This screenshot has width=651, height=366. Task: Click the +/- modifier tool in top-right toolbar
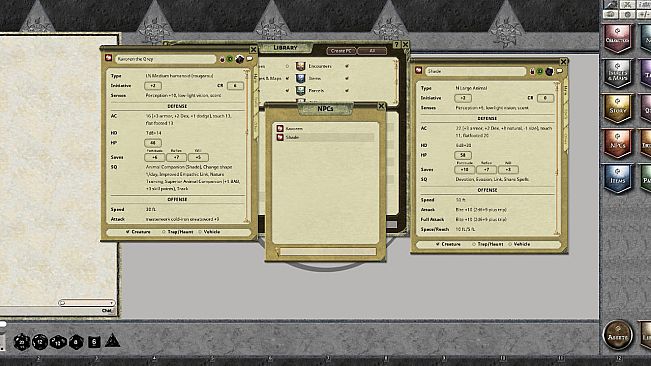[644, 14]
